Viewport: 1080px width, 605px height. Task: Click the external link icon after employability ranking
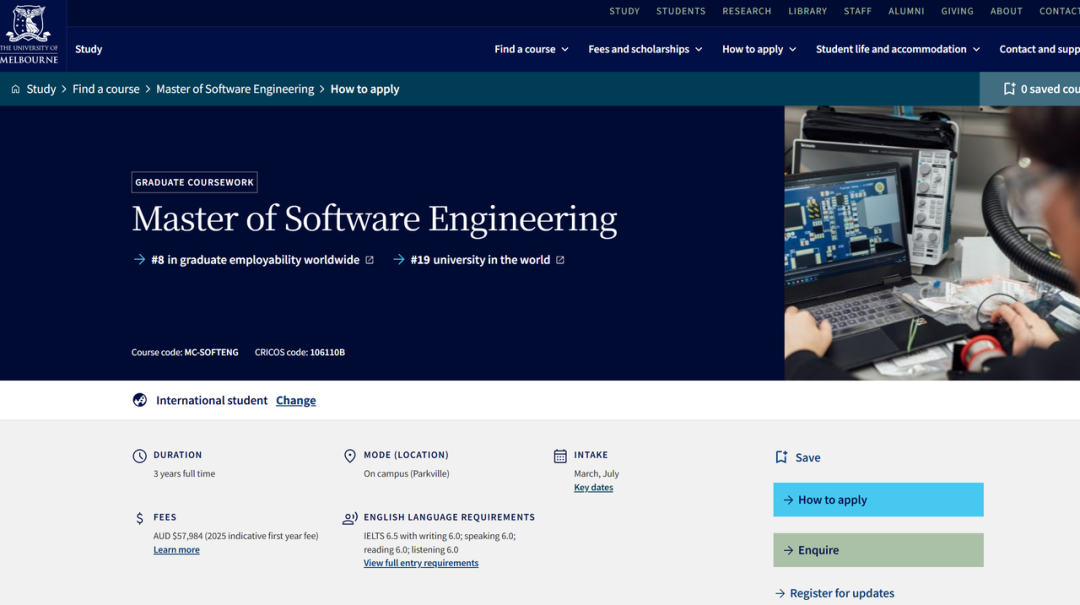click(369, 260)
